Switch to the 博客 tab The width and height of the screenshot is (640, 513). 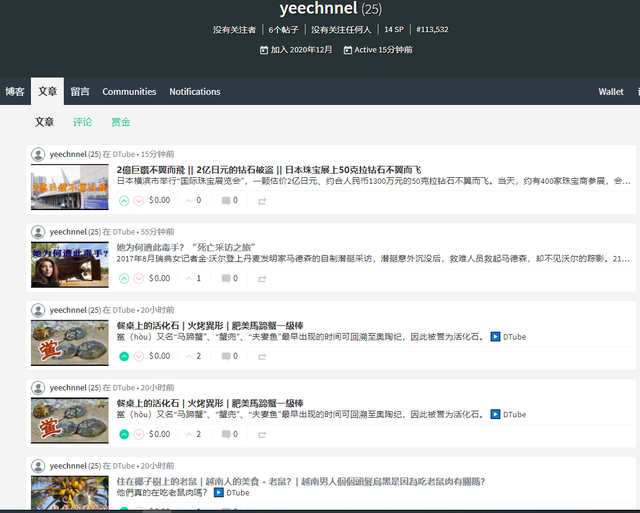click(15, 91)
